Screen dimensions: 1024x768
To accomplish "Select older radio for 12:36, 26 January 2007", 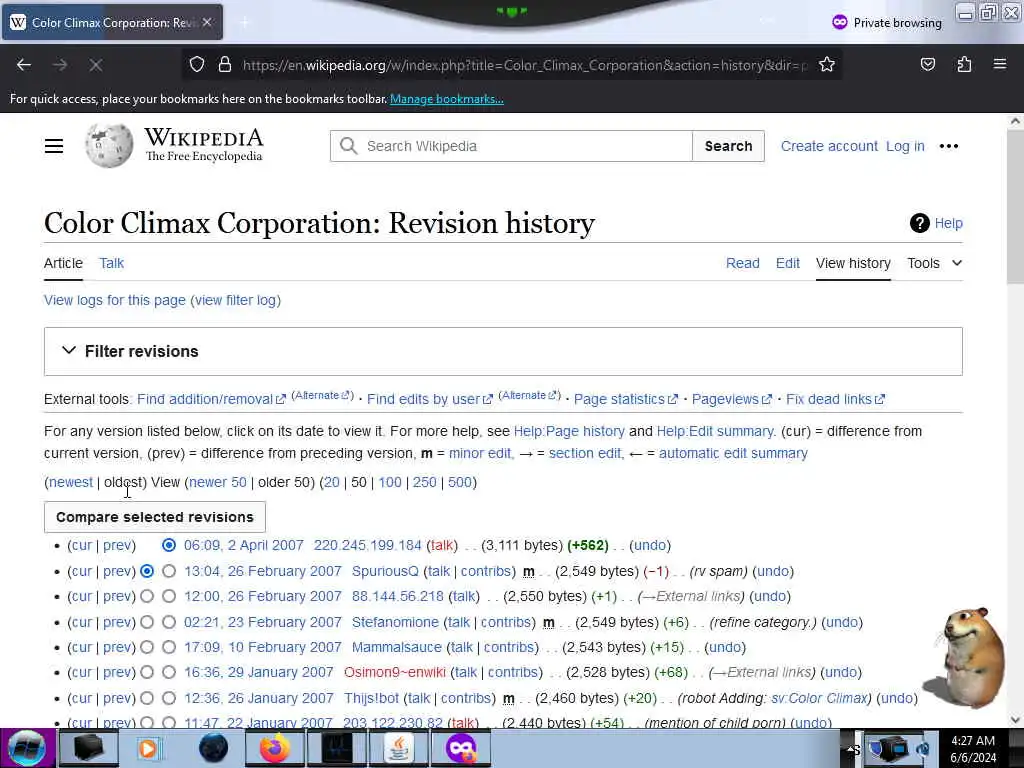I will (x=147, y=698).
